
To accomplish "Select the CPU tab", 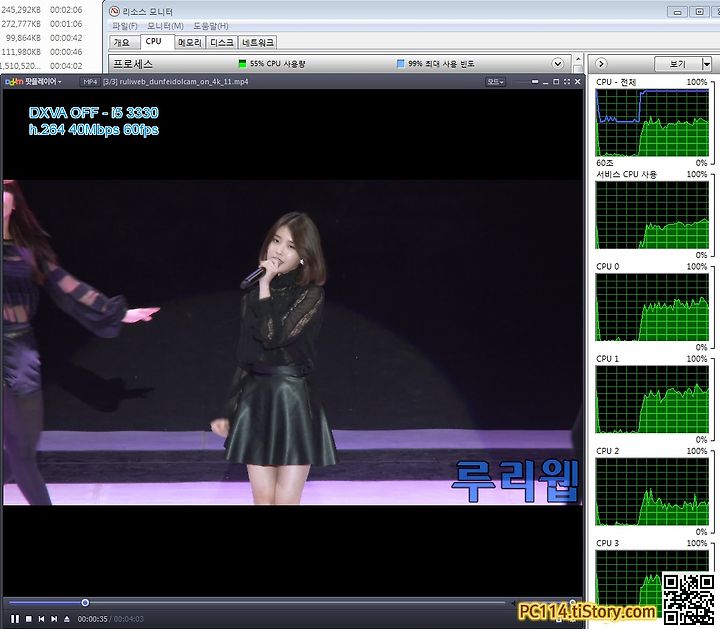I will [157, 41].
